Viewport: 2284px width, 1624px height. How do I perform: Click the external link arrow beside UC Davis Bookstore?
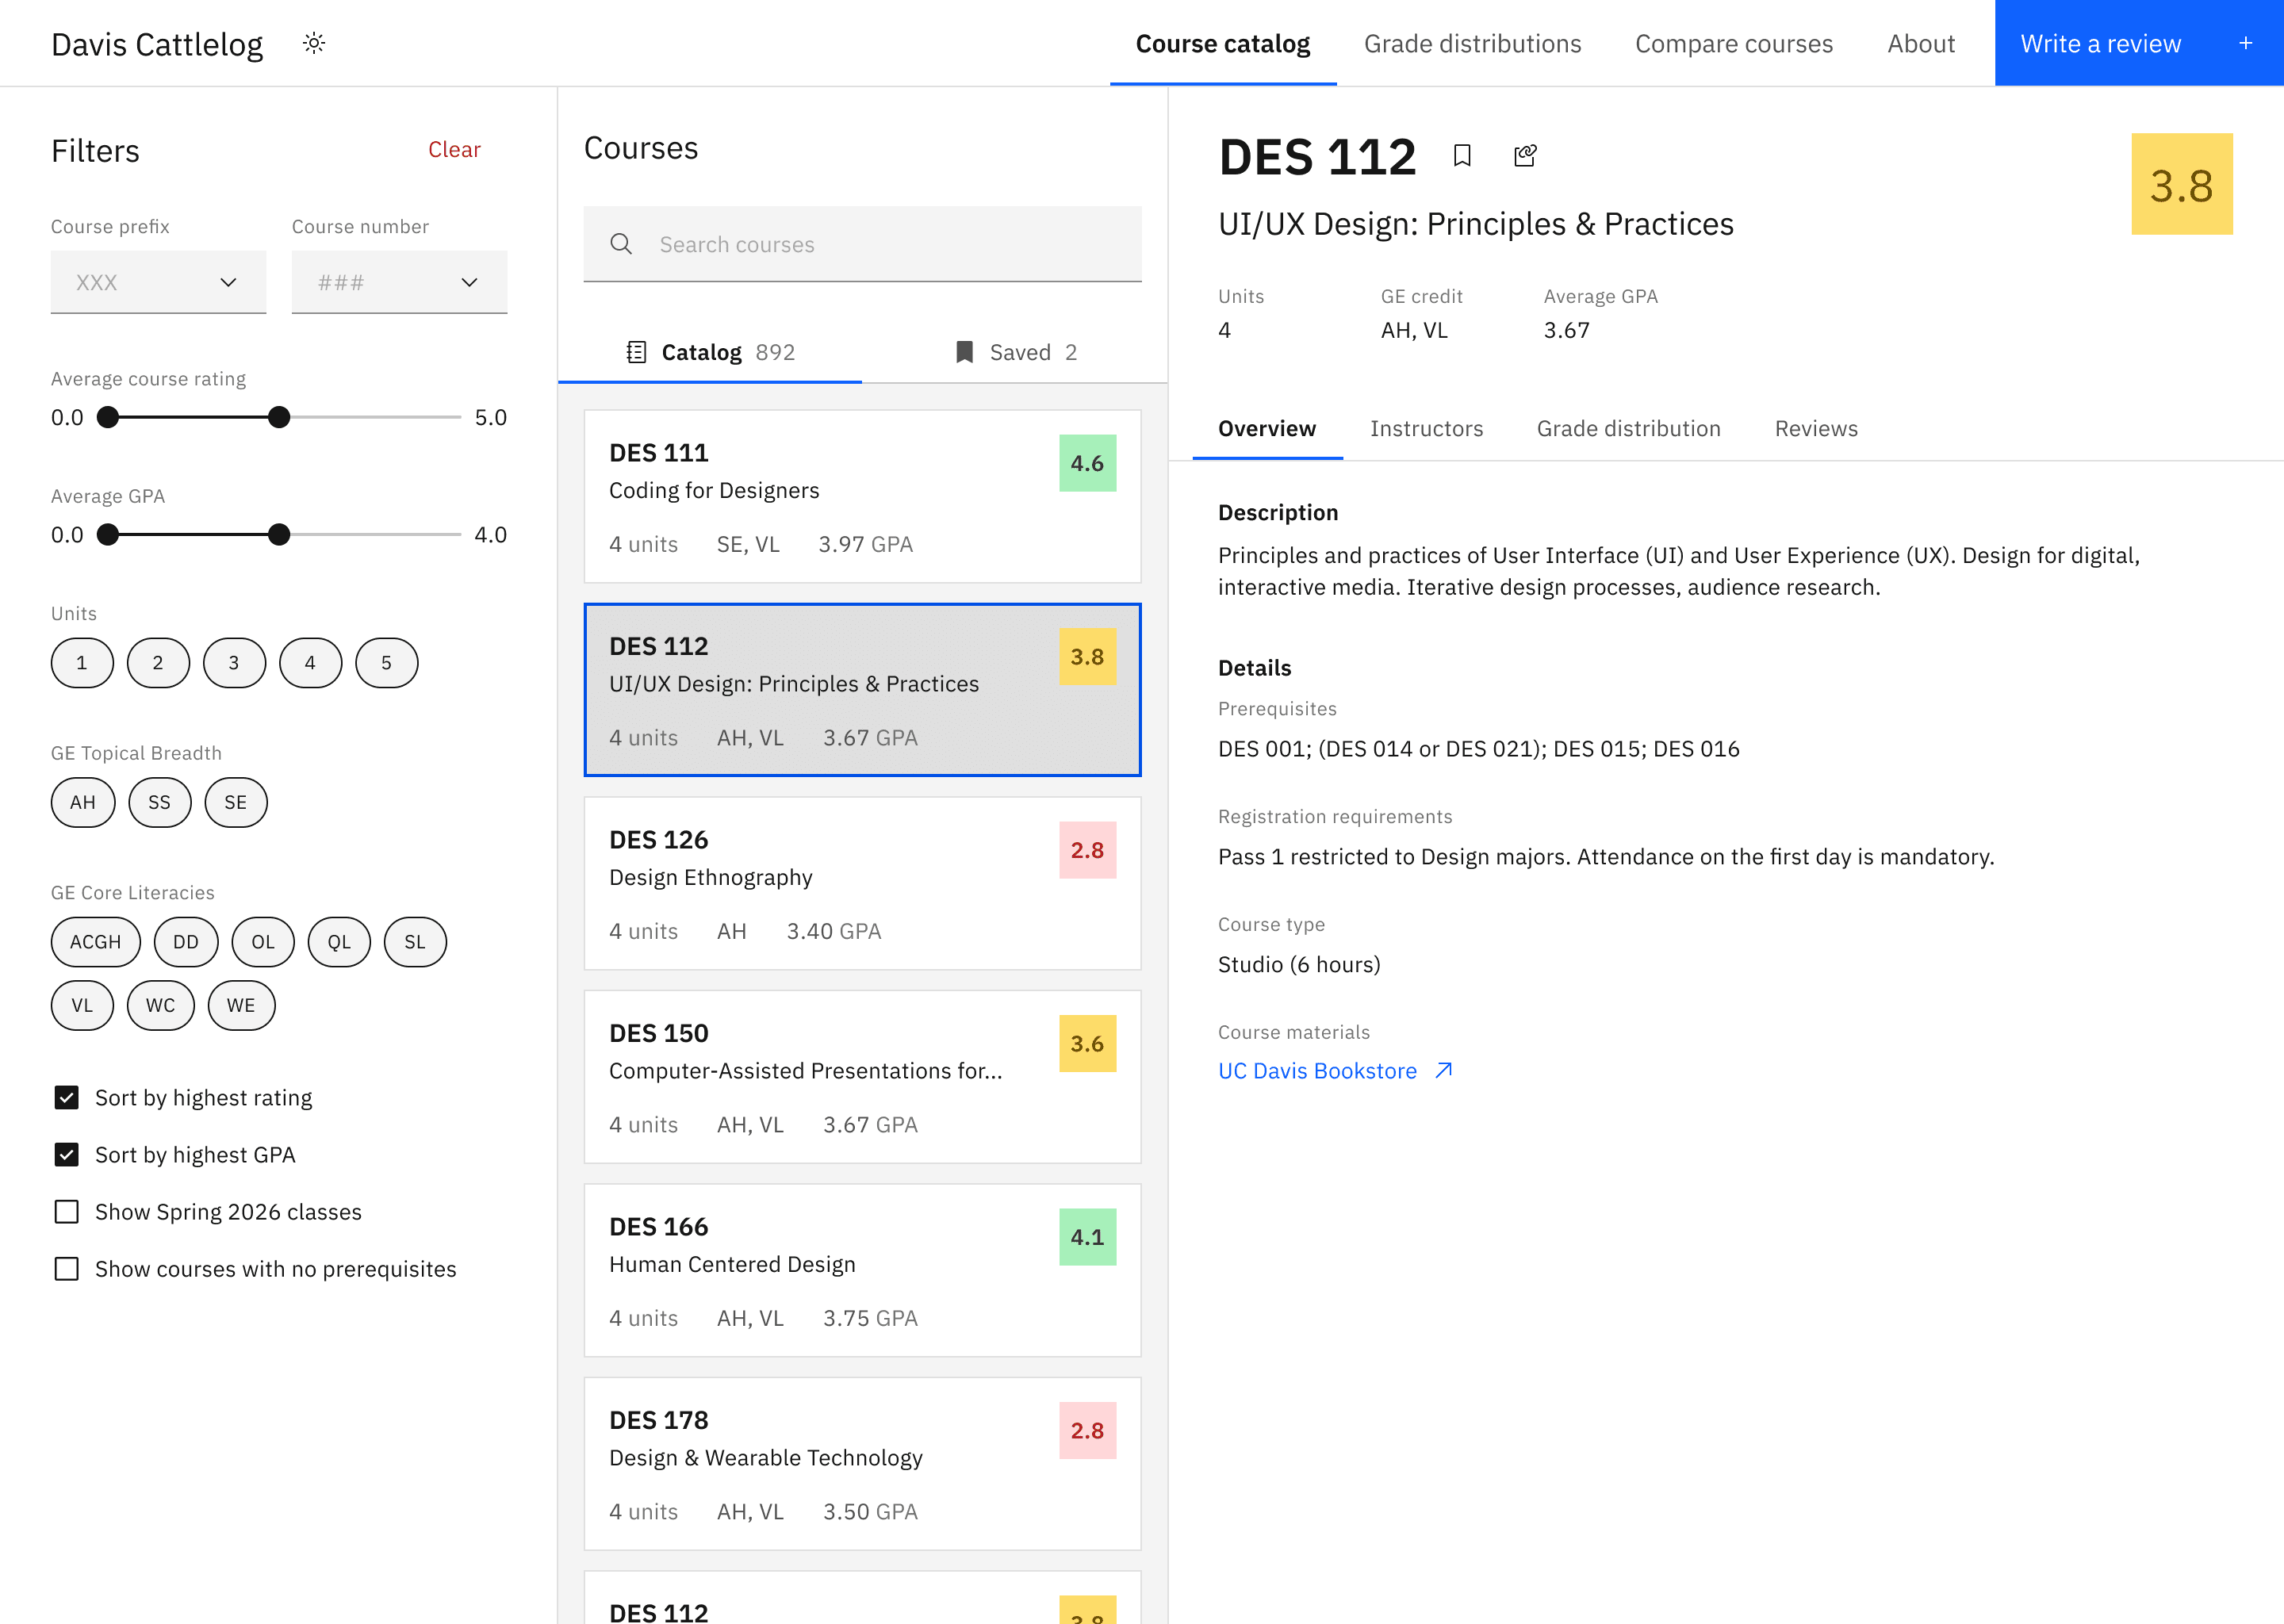point(1443,1070)
